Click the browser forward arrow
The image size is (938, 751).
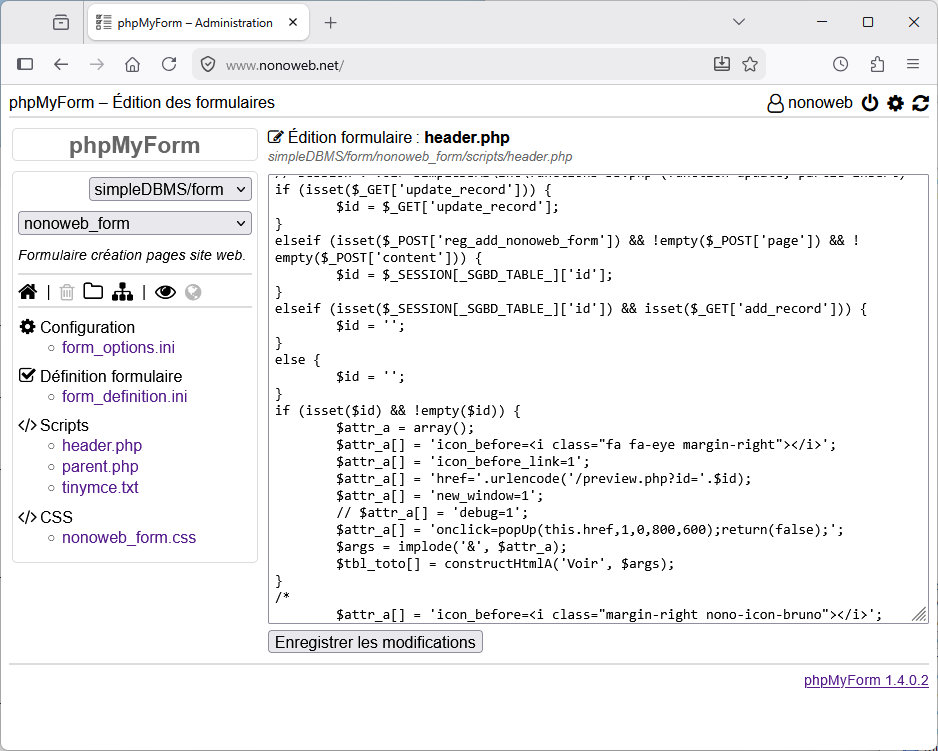(x=97, y=64)
